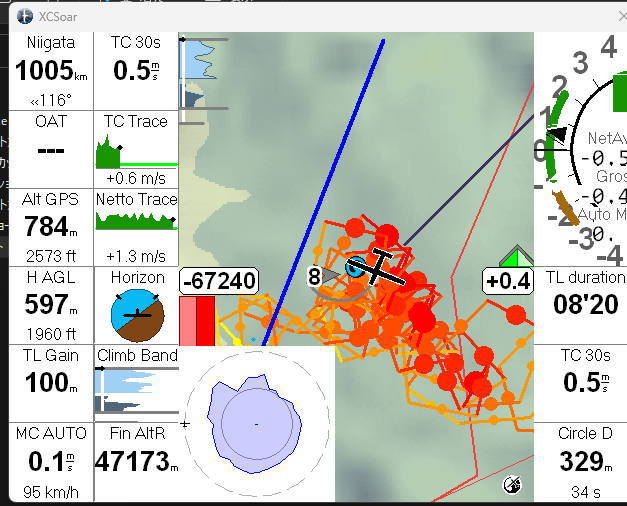The width and height of the screenshot is (627, 506).
Task: Click the wind arrow labeled 8
Action: click(x=323, y=276)
